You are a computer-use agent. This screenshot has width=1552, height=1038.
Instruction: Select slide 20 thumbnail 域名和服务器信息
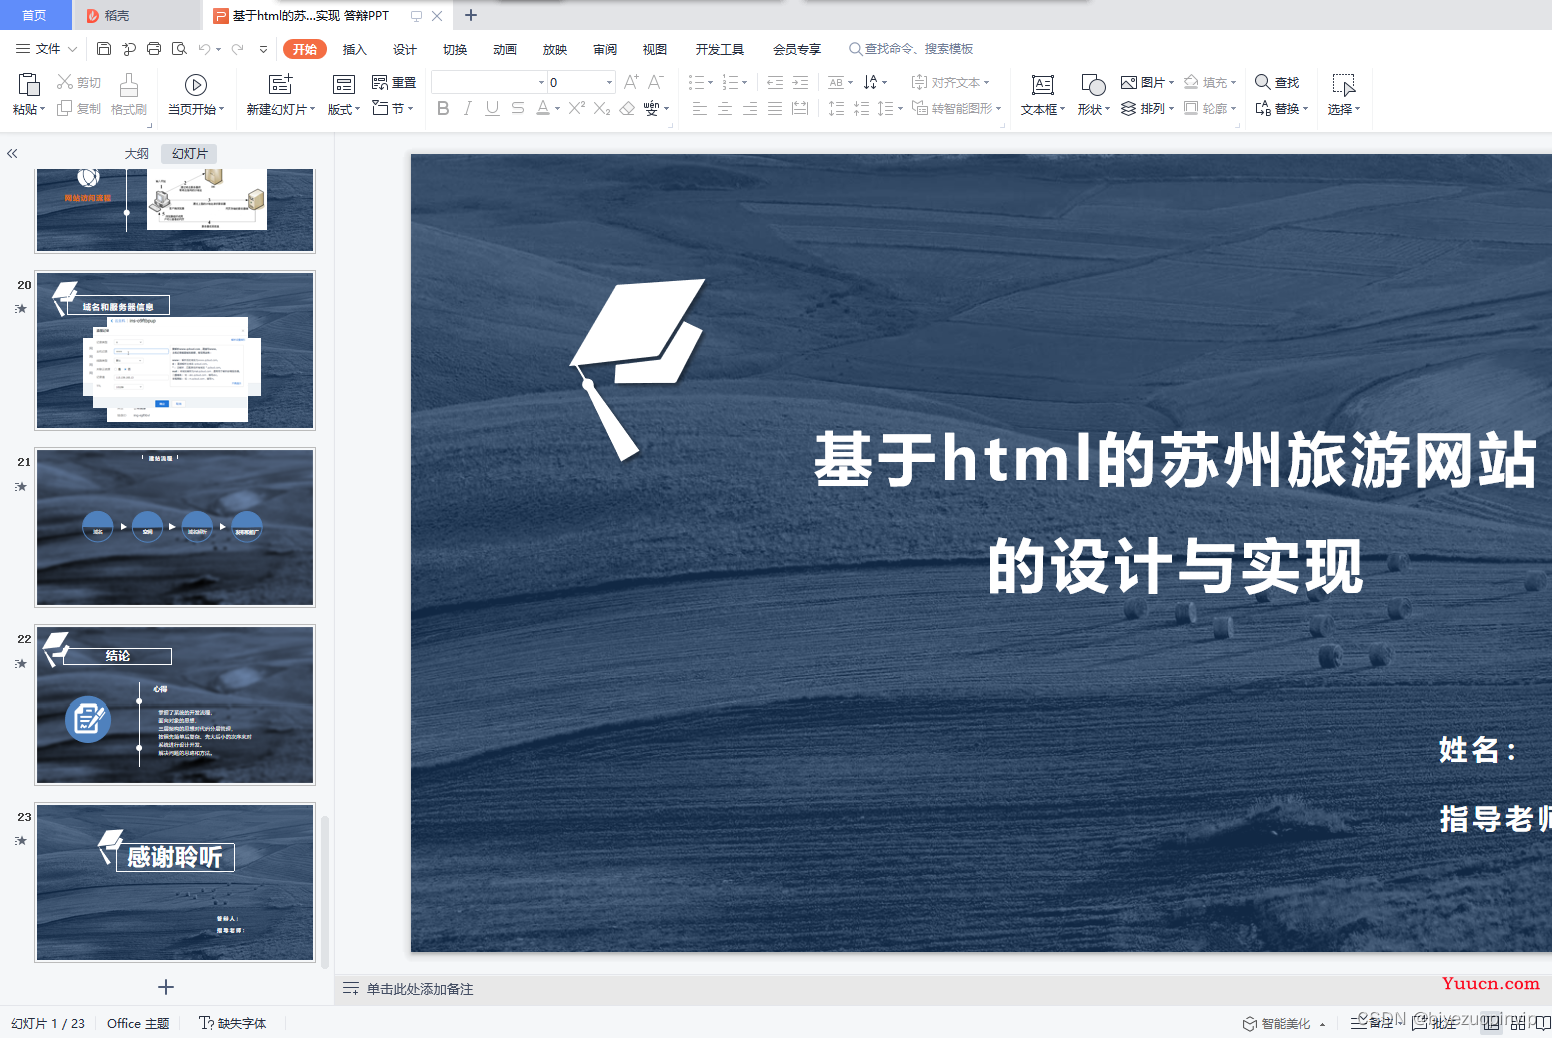click(x=175, y=350)
